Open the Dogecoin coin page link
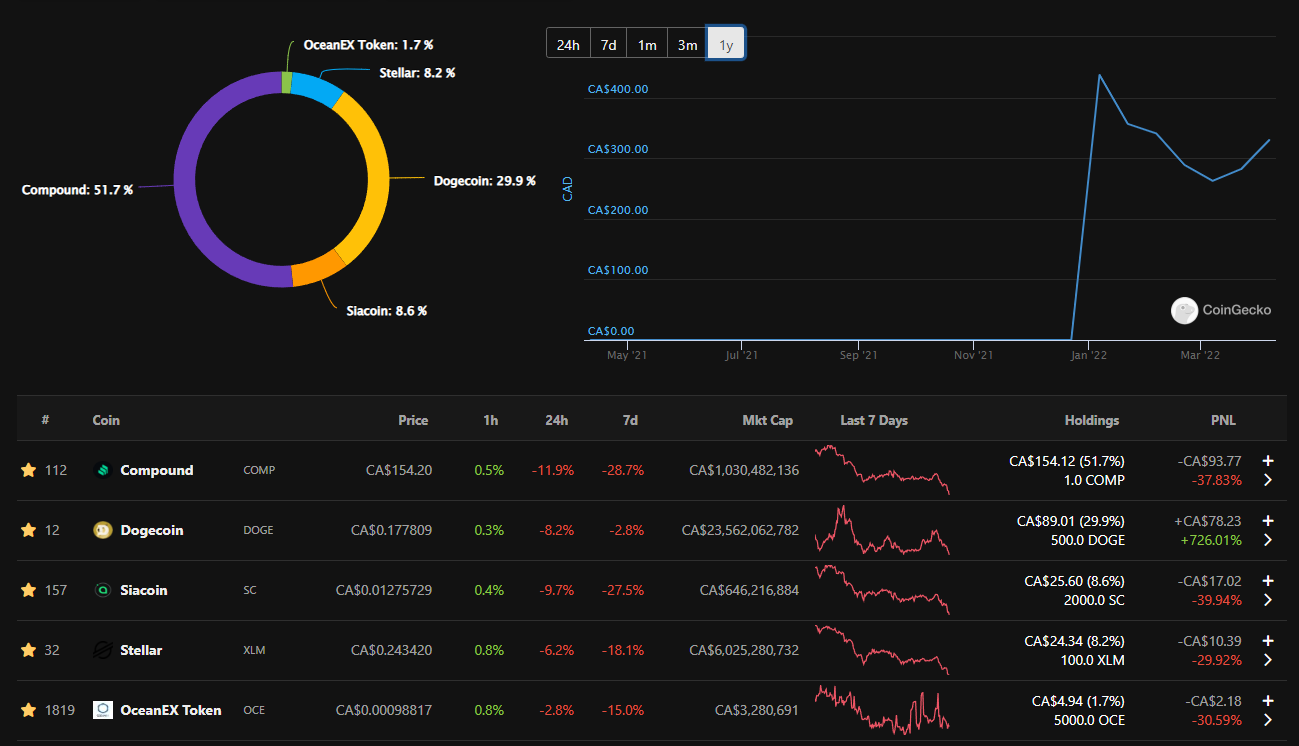1299x746 pixels. [x=152, y=530]
